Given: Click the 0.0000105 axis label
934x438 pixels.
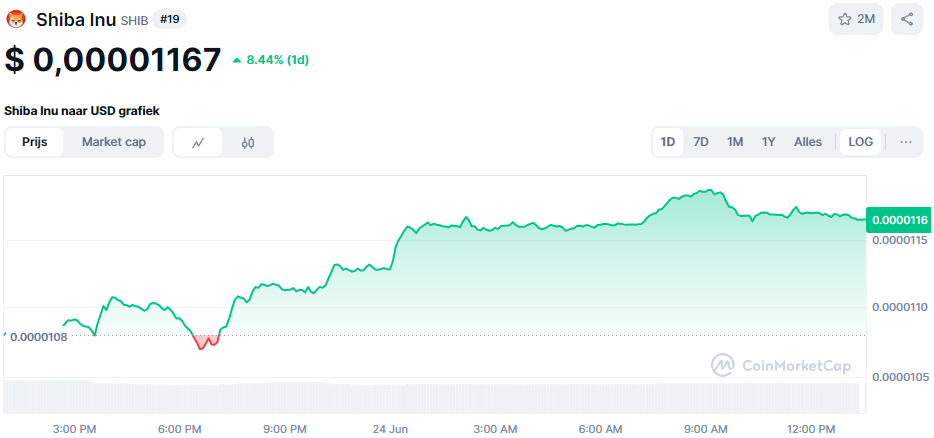Looking at the screenshot, I should pos(900,377).
